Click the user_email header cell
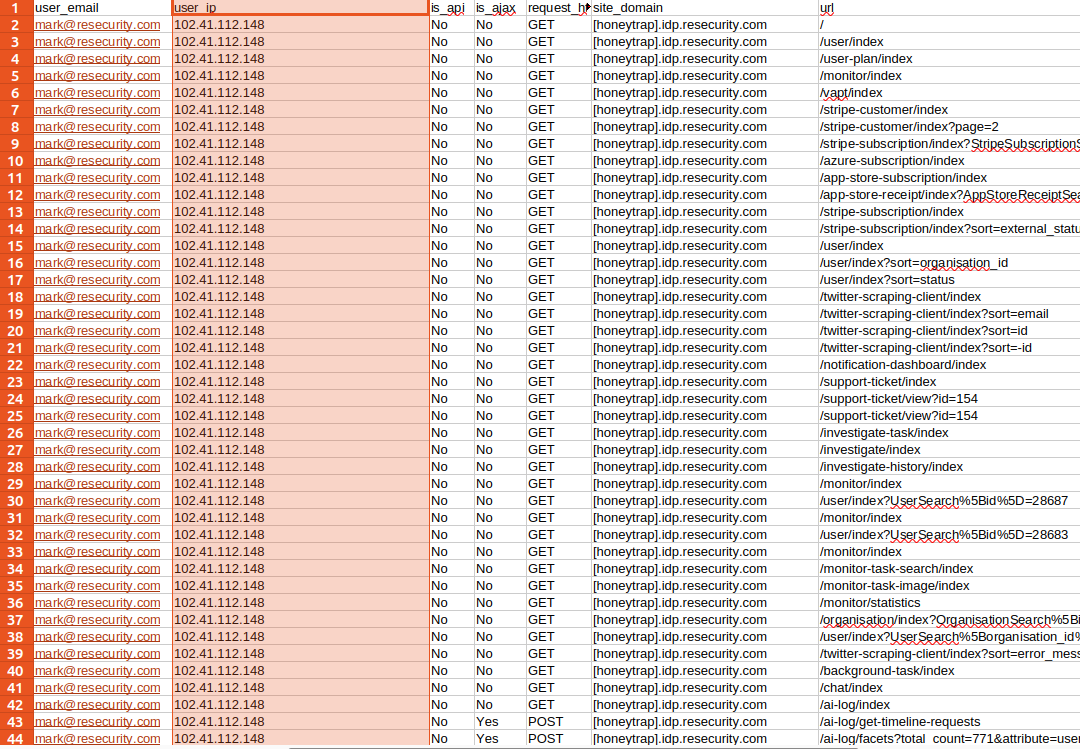This screenshot has height=749, width=1080. tap(101, 8)
